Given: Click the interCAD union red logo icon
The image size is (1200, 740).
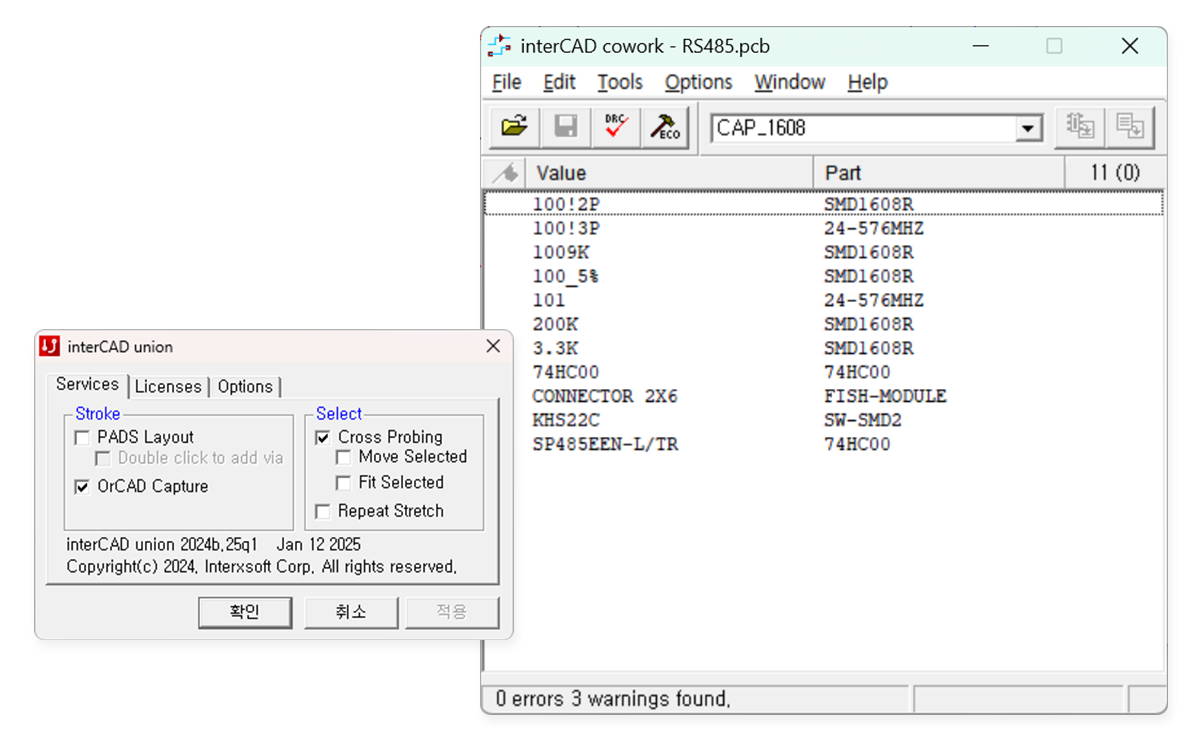Looking at the screenshot, I should coord(50,347).
